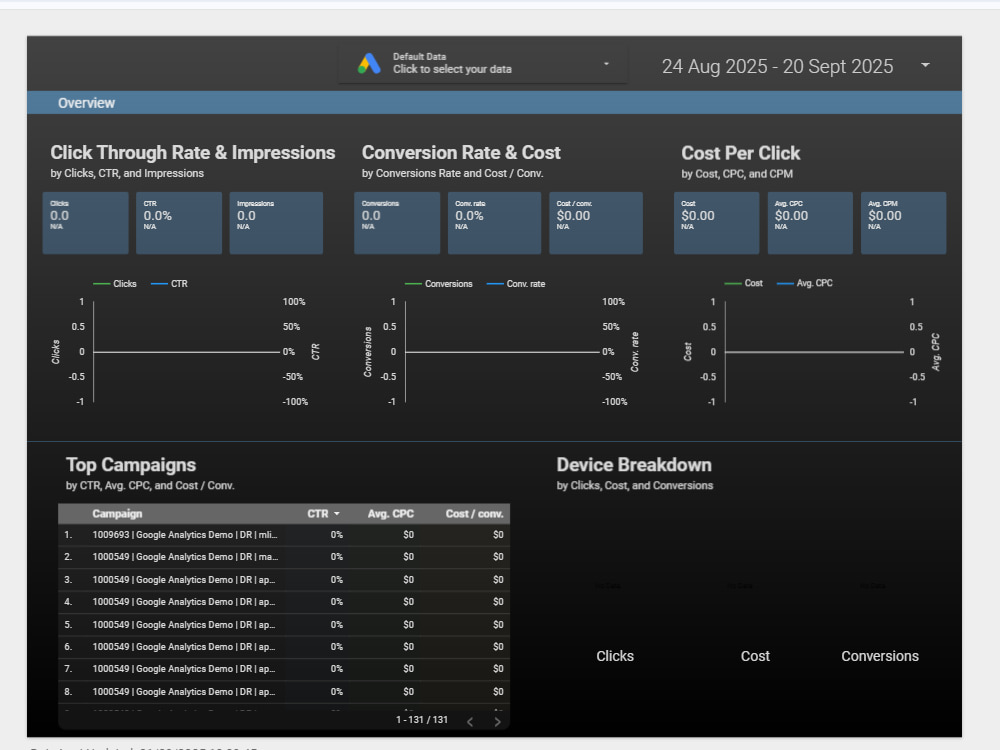Click the 1 - 131 / 131 page indicator

click(422, 719)
